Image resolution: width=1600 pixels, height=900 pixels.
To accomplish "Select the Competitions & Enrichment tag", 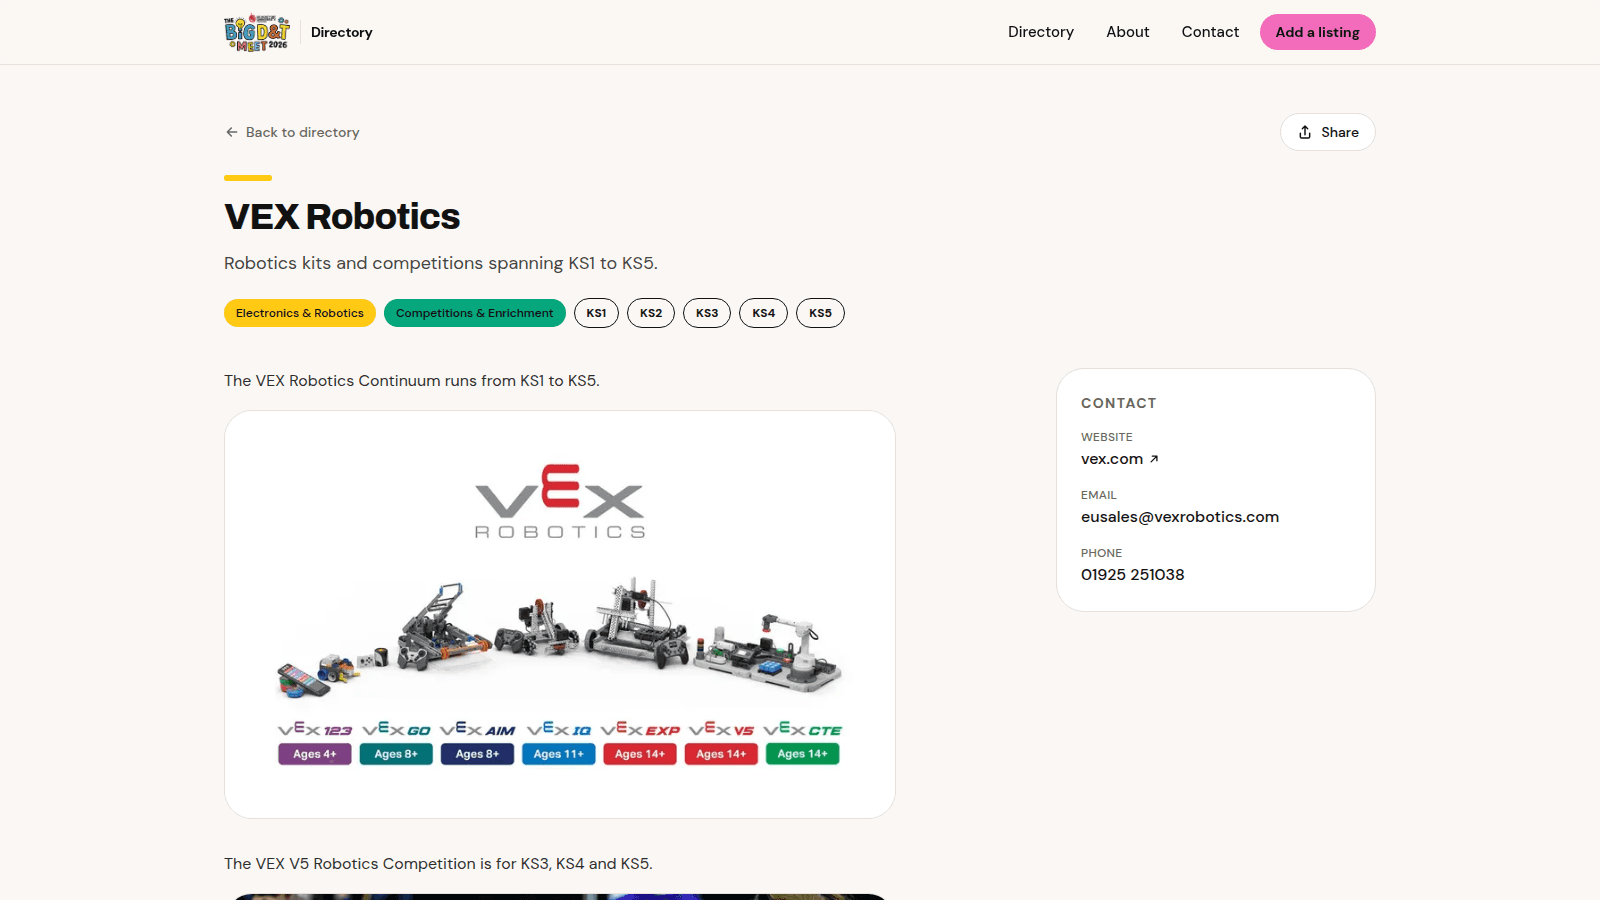I will point(475,313).
